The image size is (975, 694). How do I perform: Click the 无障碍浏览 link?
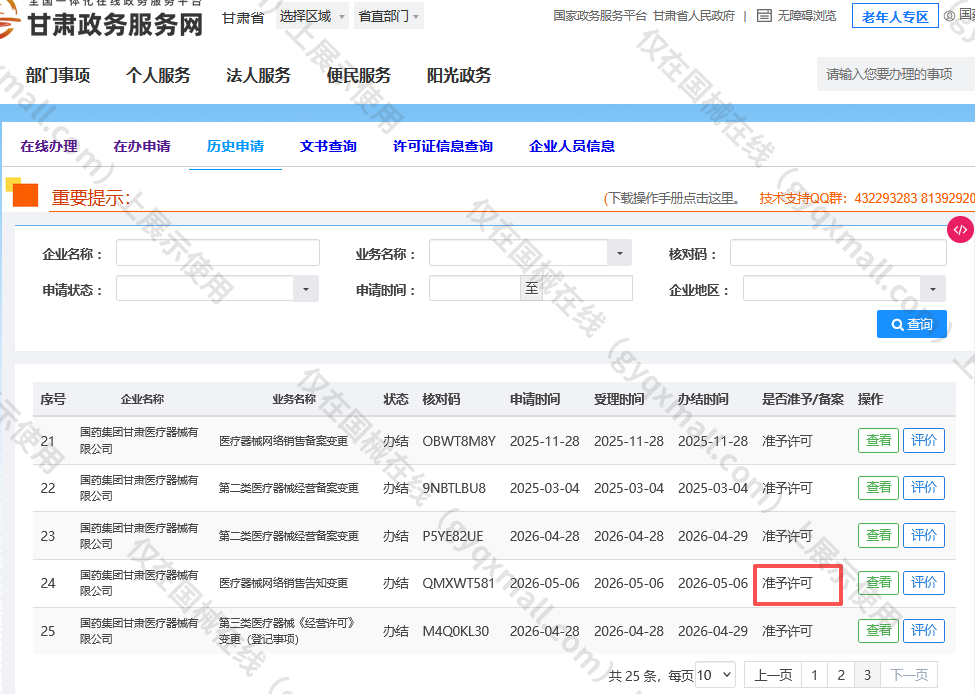point(806,16)
